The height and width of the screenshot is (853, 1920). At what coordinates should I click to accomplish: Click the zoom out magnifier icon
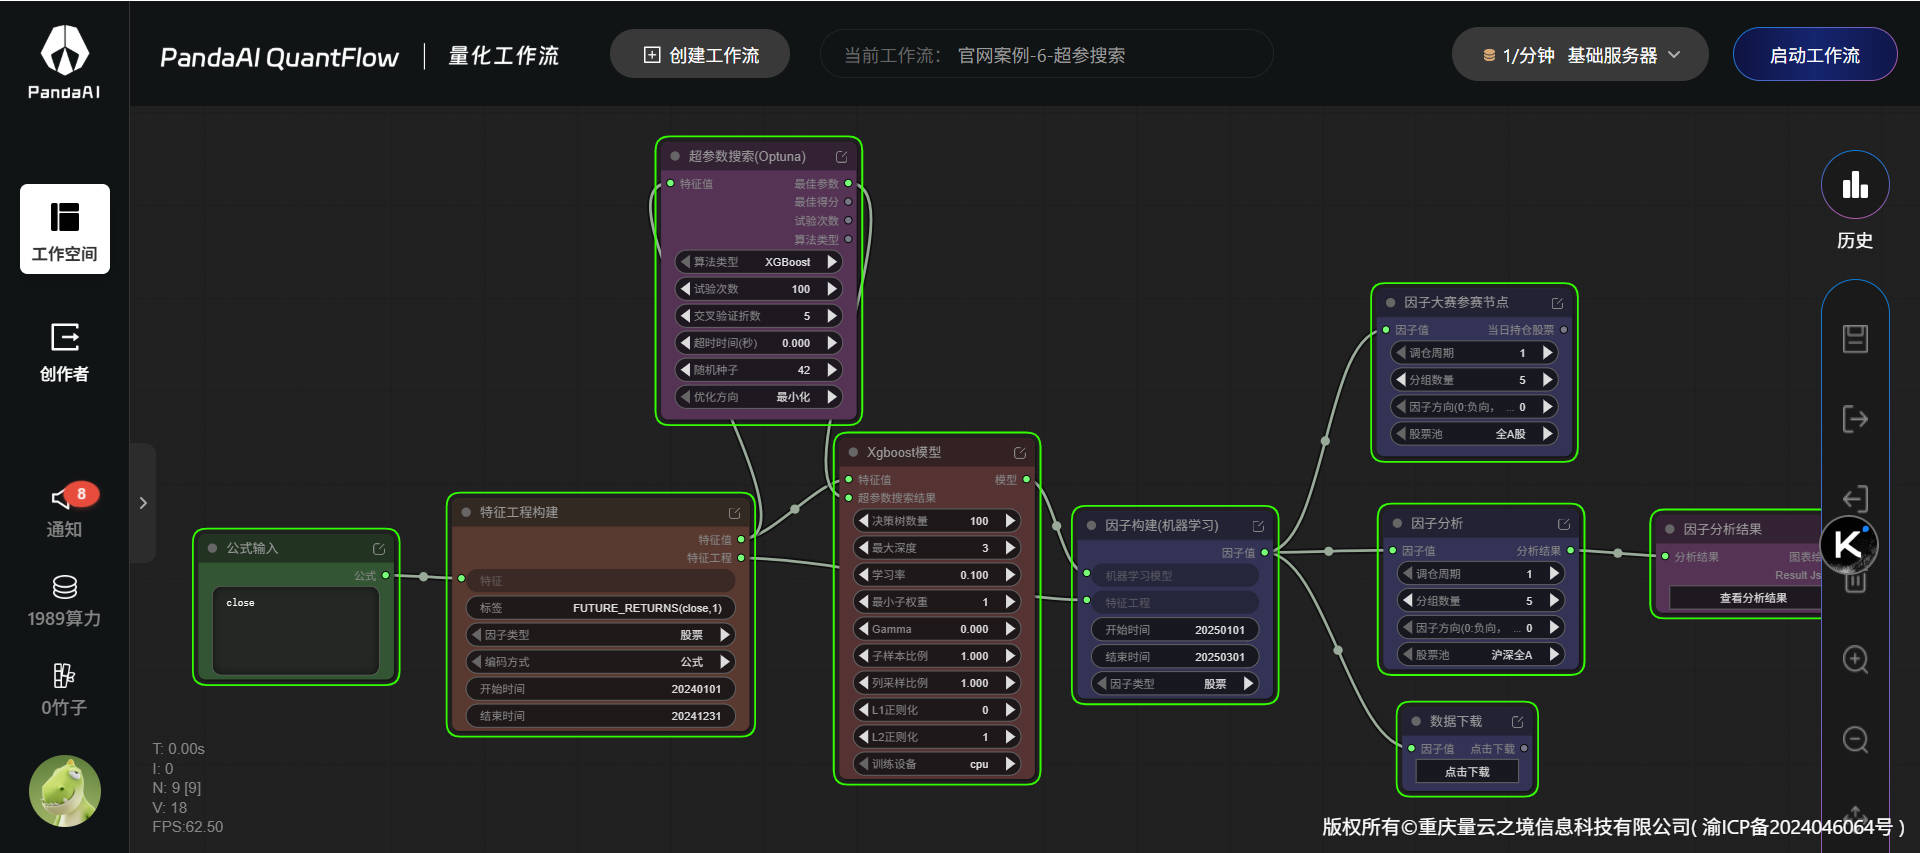pyautogui.click(x=1856, y=739)
